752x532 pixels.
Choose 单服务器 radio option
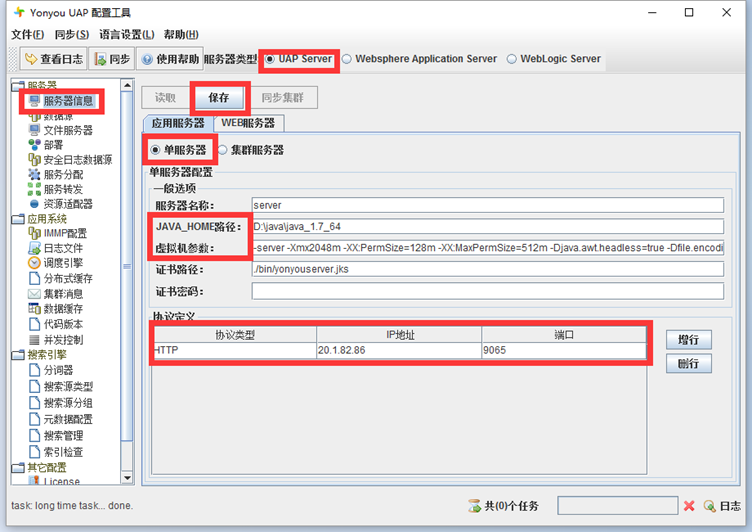(x=155, y=150)
